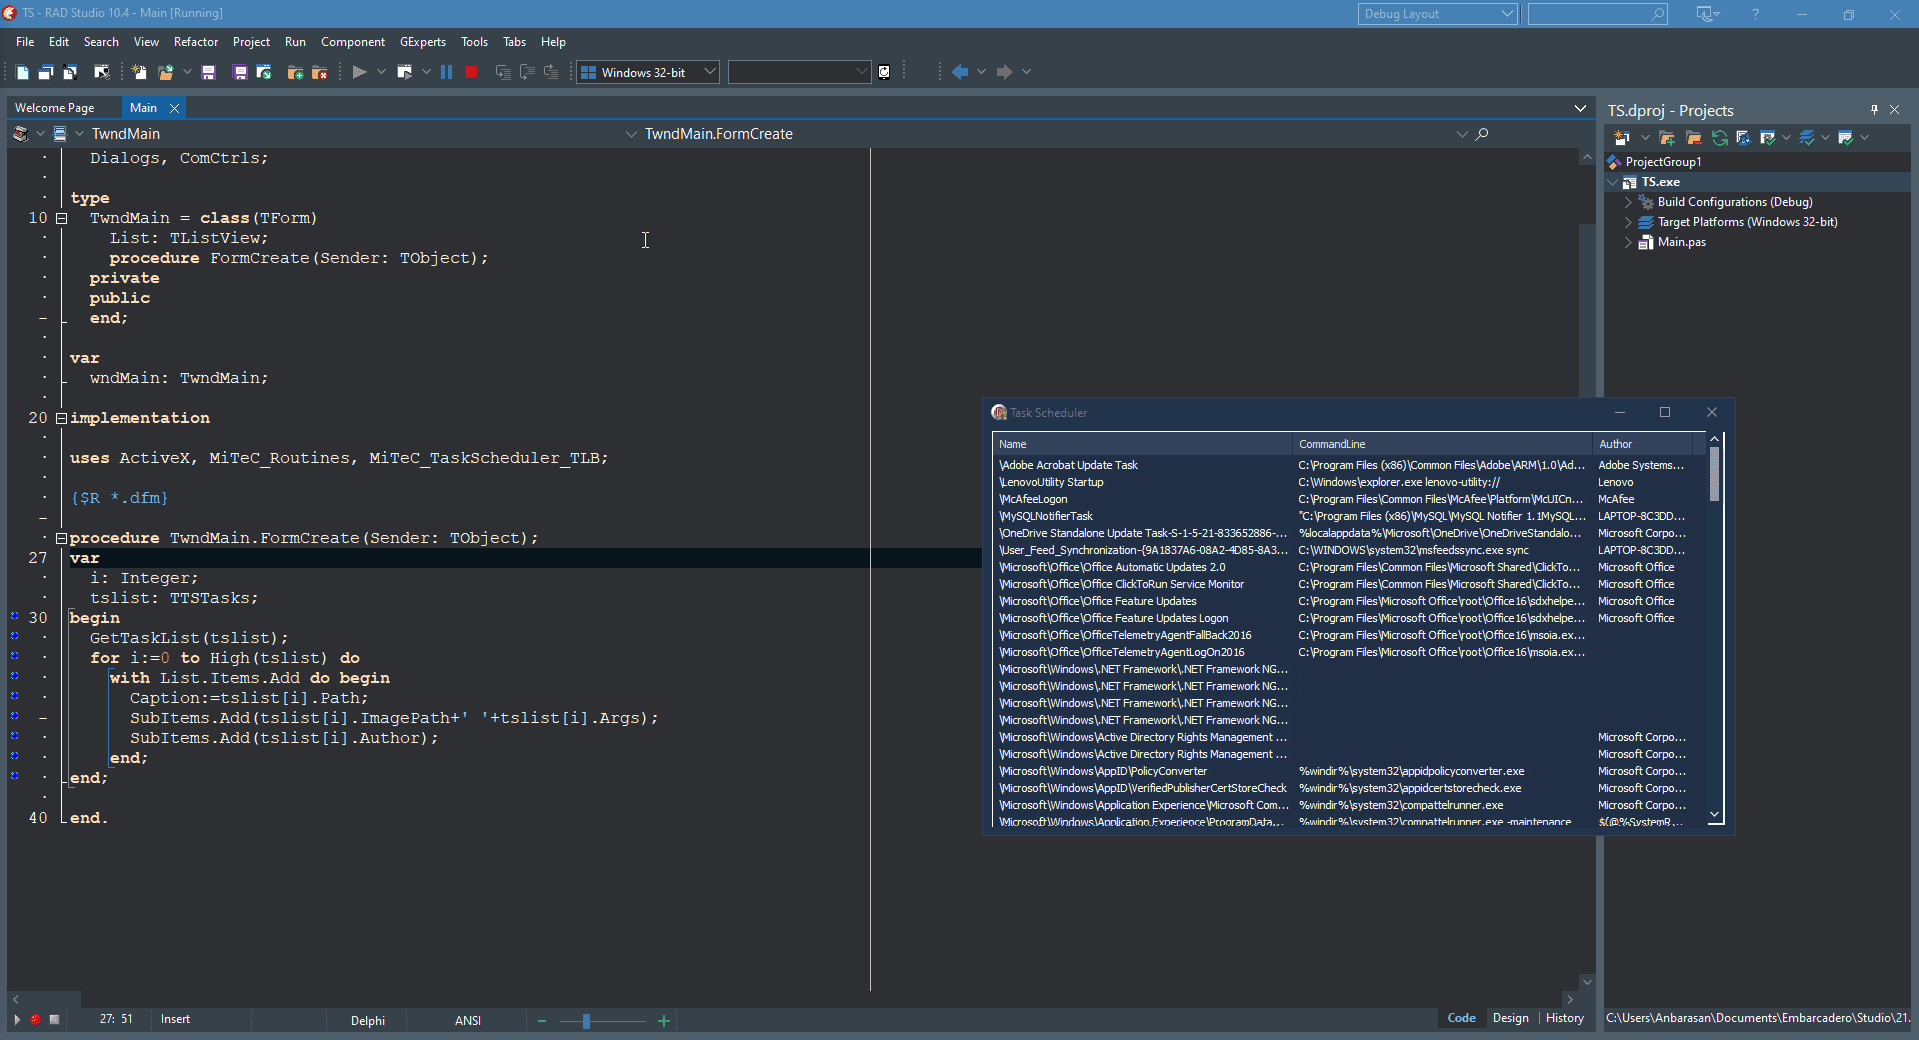Click the editor search magnifier icon
Viewport: 1919px width, 1040px height.
coord(1482,134)
